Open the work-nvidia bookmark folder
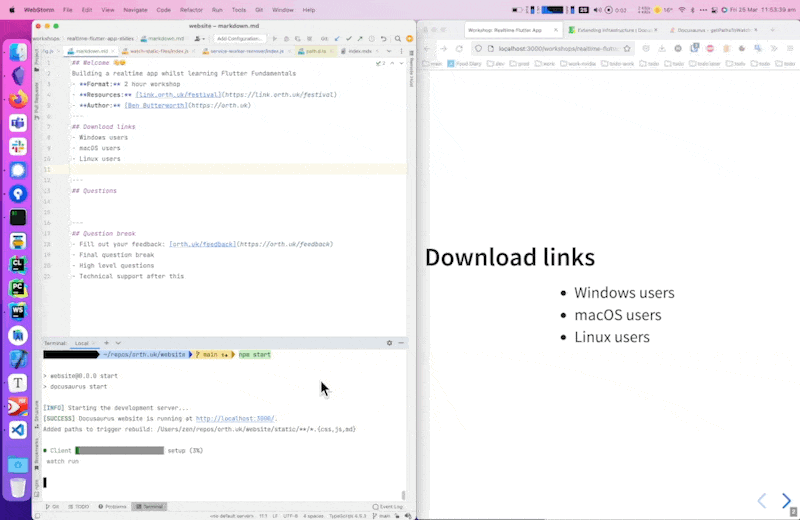The image size is (800, 520). (x=578, y=64)
